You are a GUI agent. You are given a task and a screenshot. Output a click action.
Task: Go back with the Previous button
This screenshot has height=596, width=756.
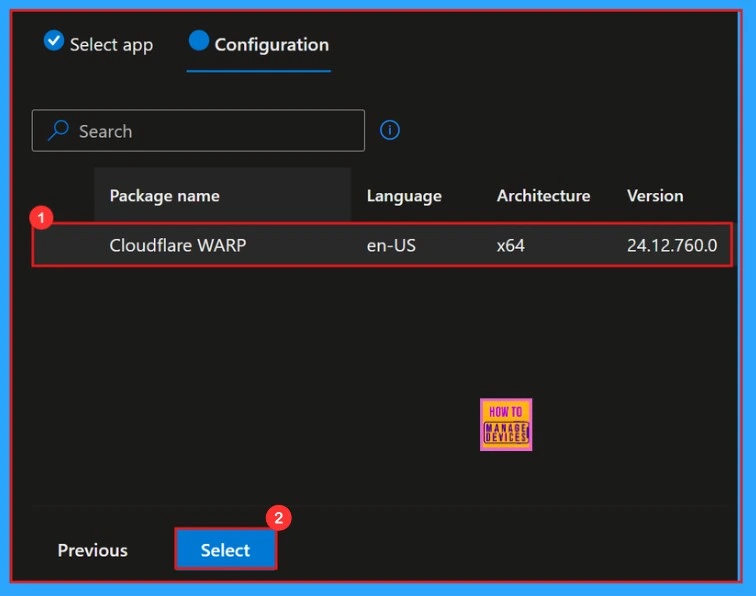tap(93, 550)
